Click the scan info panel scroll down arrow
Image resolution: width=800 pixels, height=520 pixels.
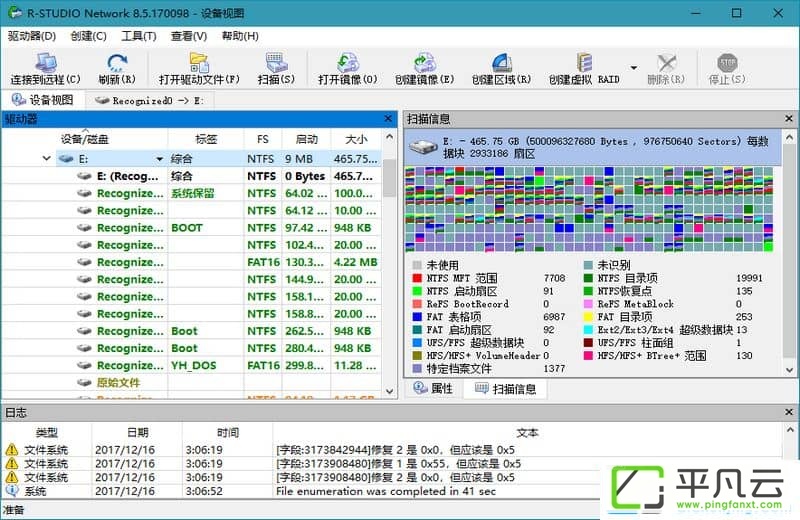[x=789, y=370]
